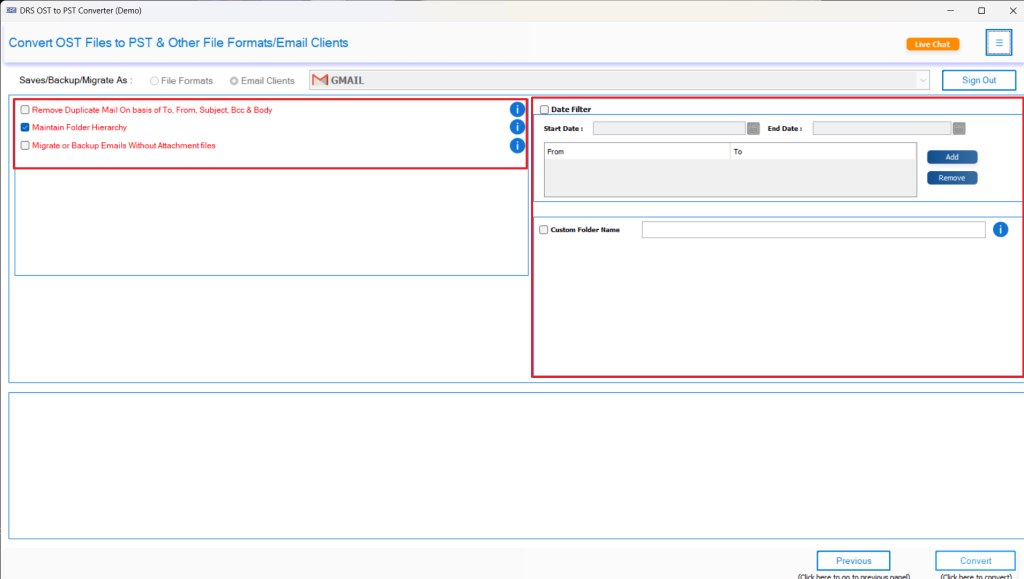Image resolution: width=1024 pixels, height=579 pixels.
Task: Click info icon beside Remove Duplicate Mail option
Action: tap(517, 109)
